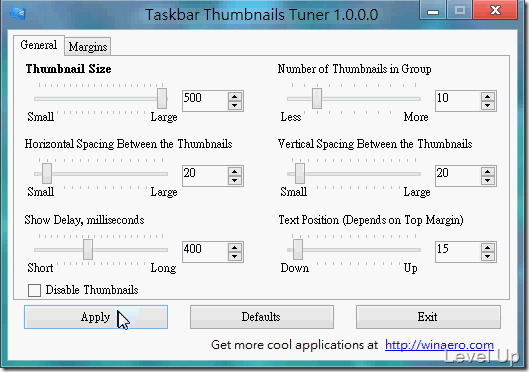Click the Defaults button

(x=262, y=317)
